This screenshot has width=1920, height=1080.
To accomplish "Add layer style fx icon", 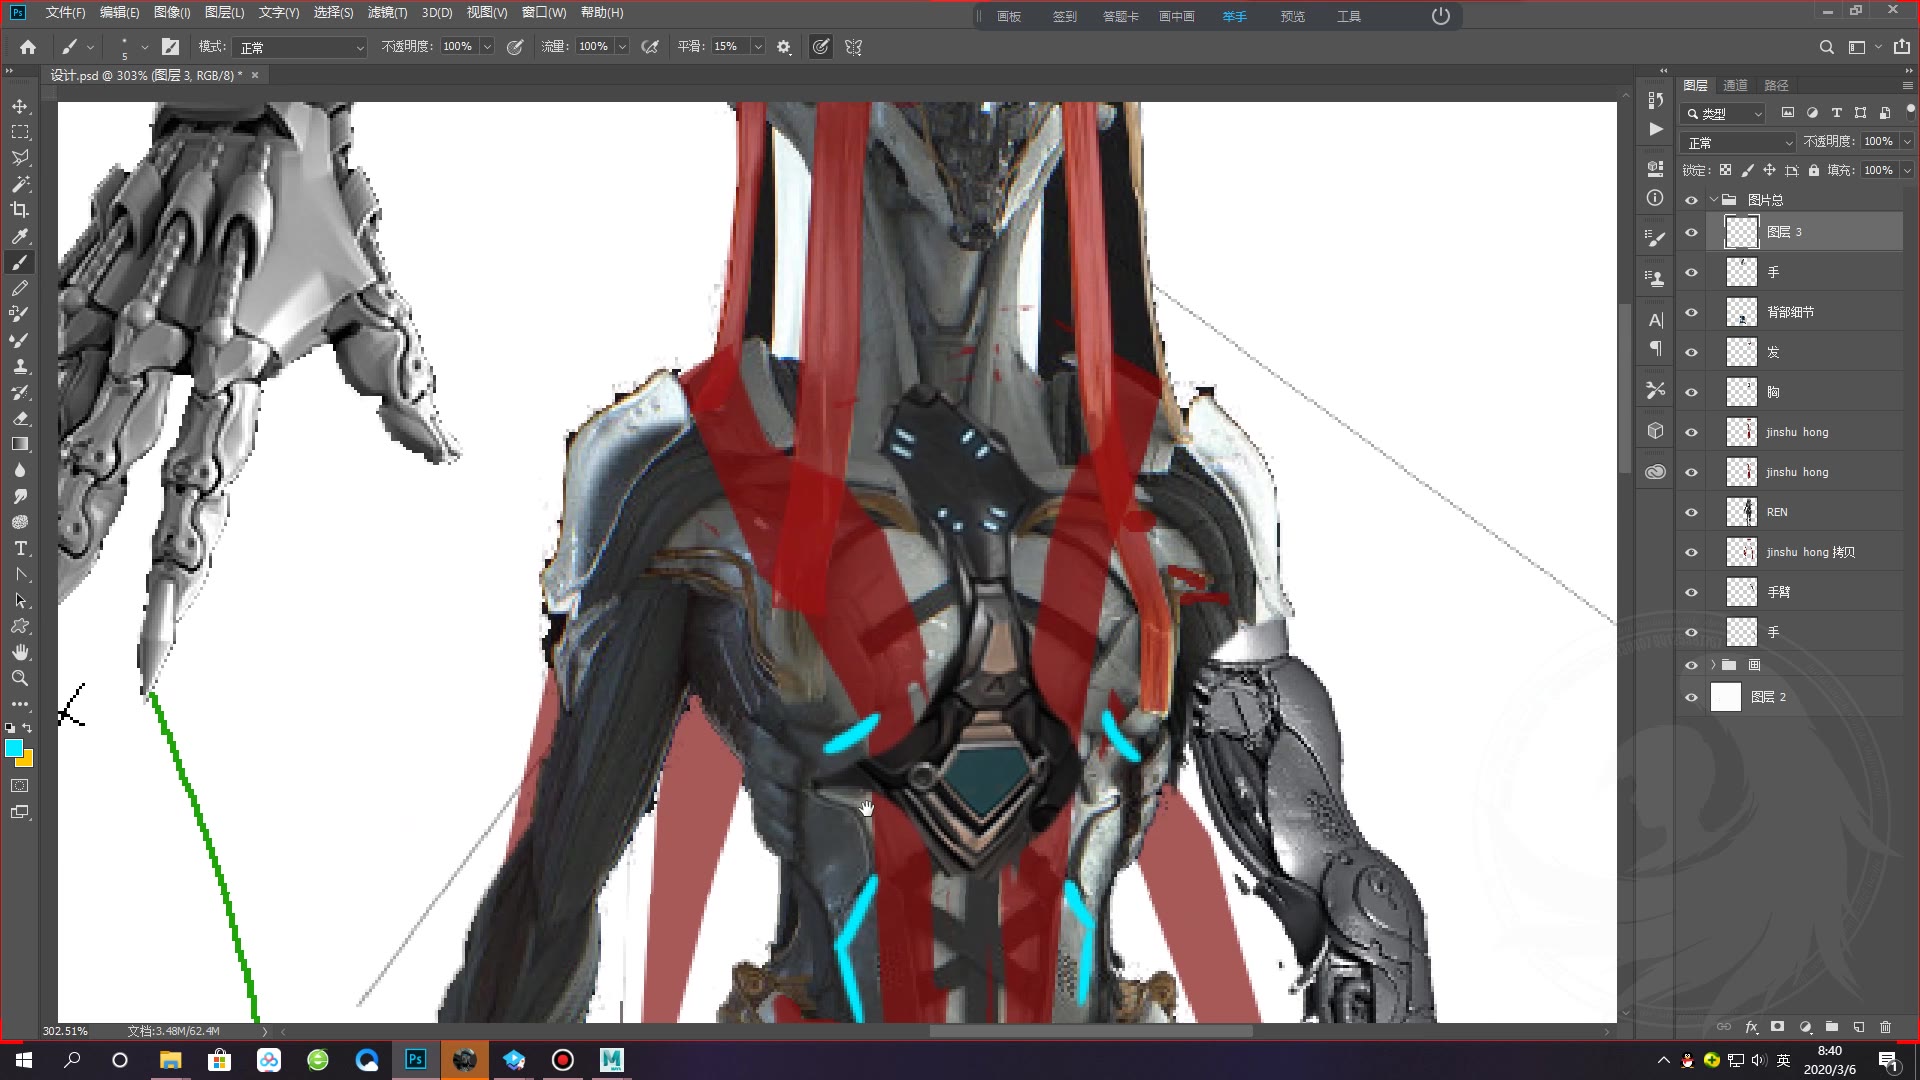I will 1751,1026.
